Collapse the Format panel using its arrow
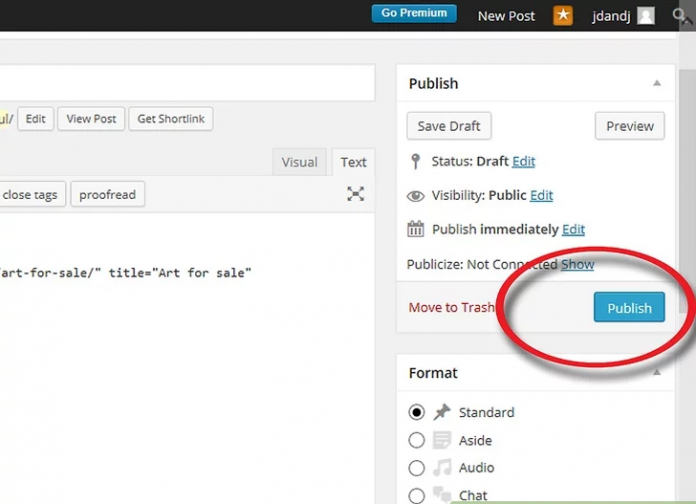696x504 pixels. [657, 373]
